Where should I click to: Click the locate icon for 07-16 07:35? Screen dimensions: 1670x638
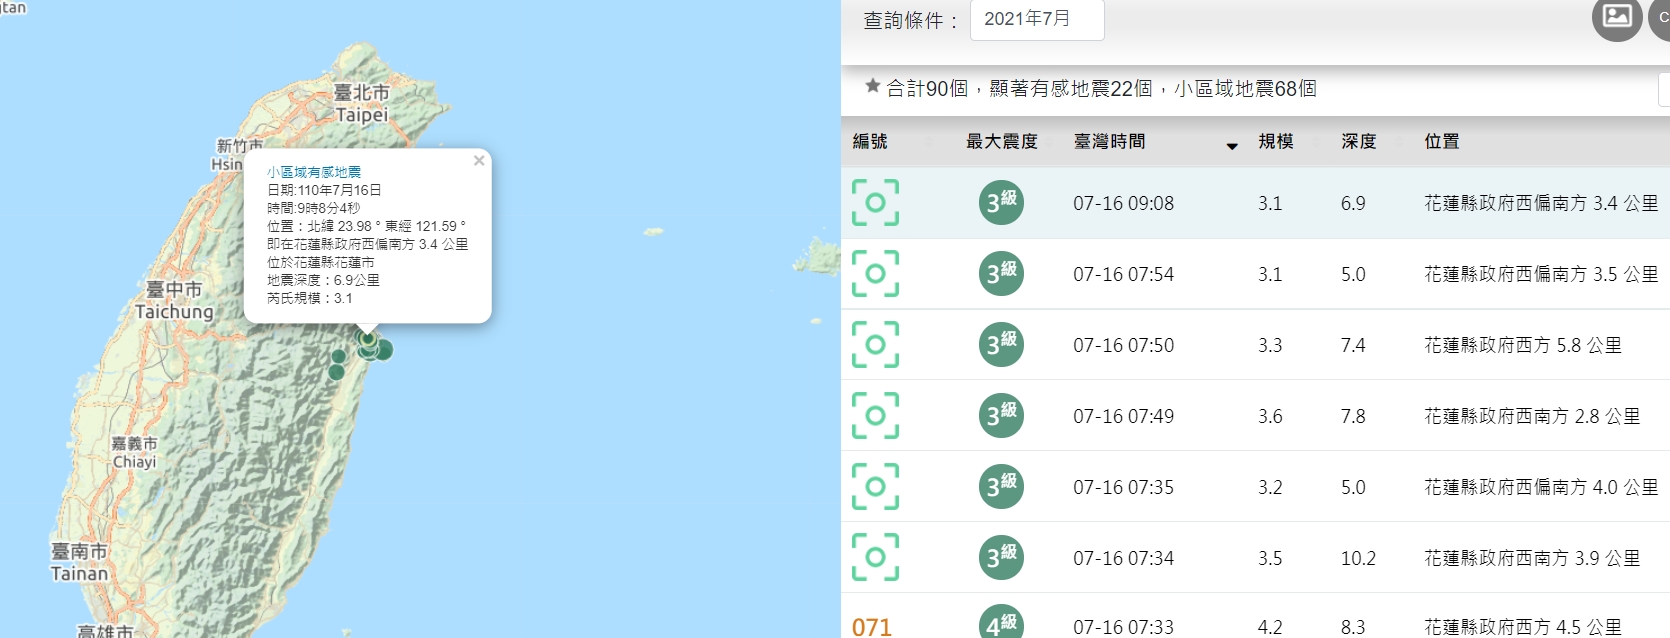[875, 487]
